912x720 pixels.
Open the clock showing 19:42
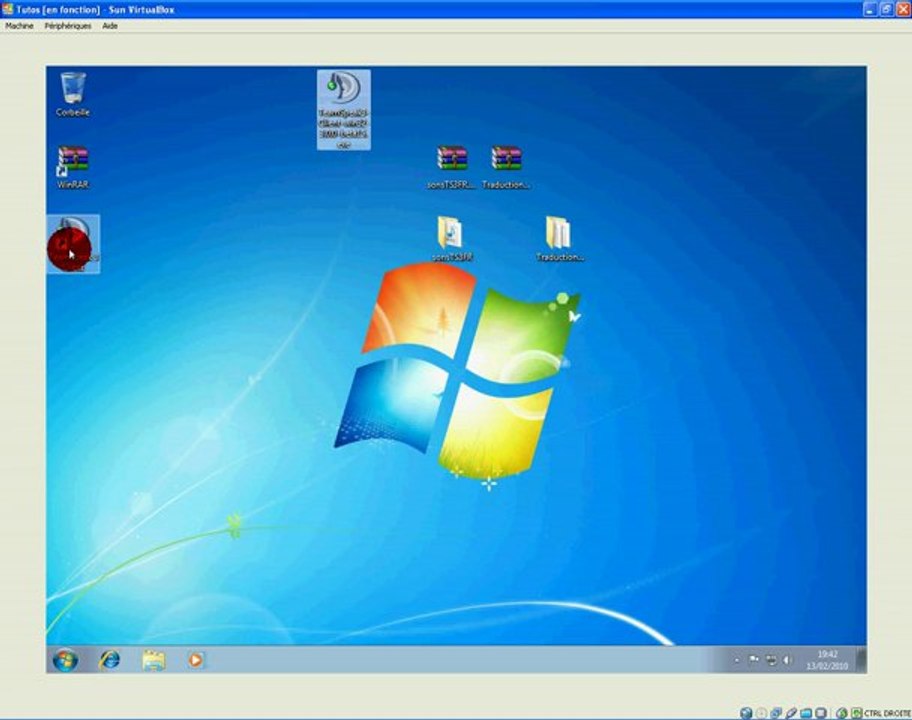pos(827,660)
